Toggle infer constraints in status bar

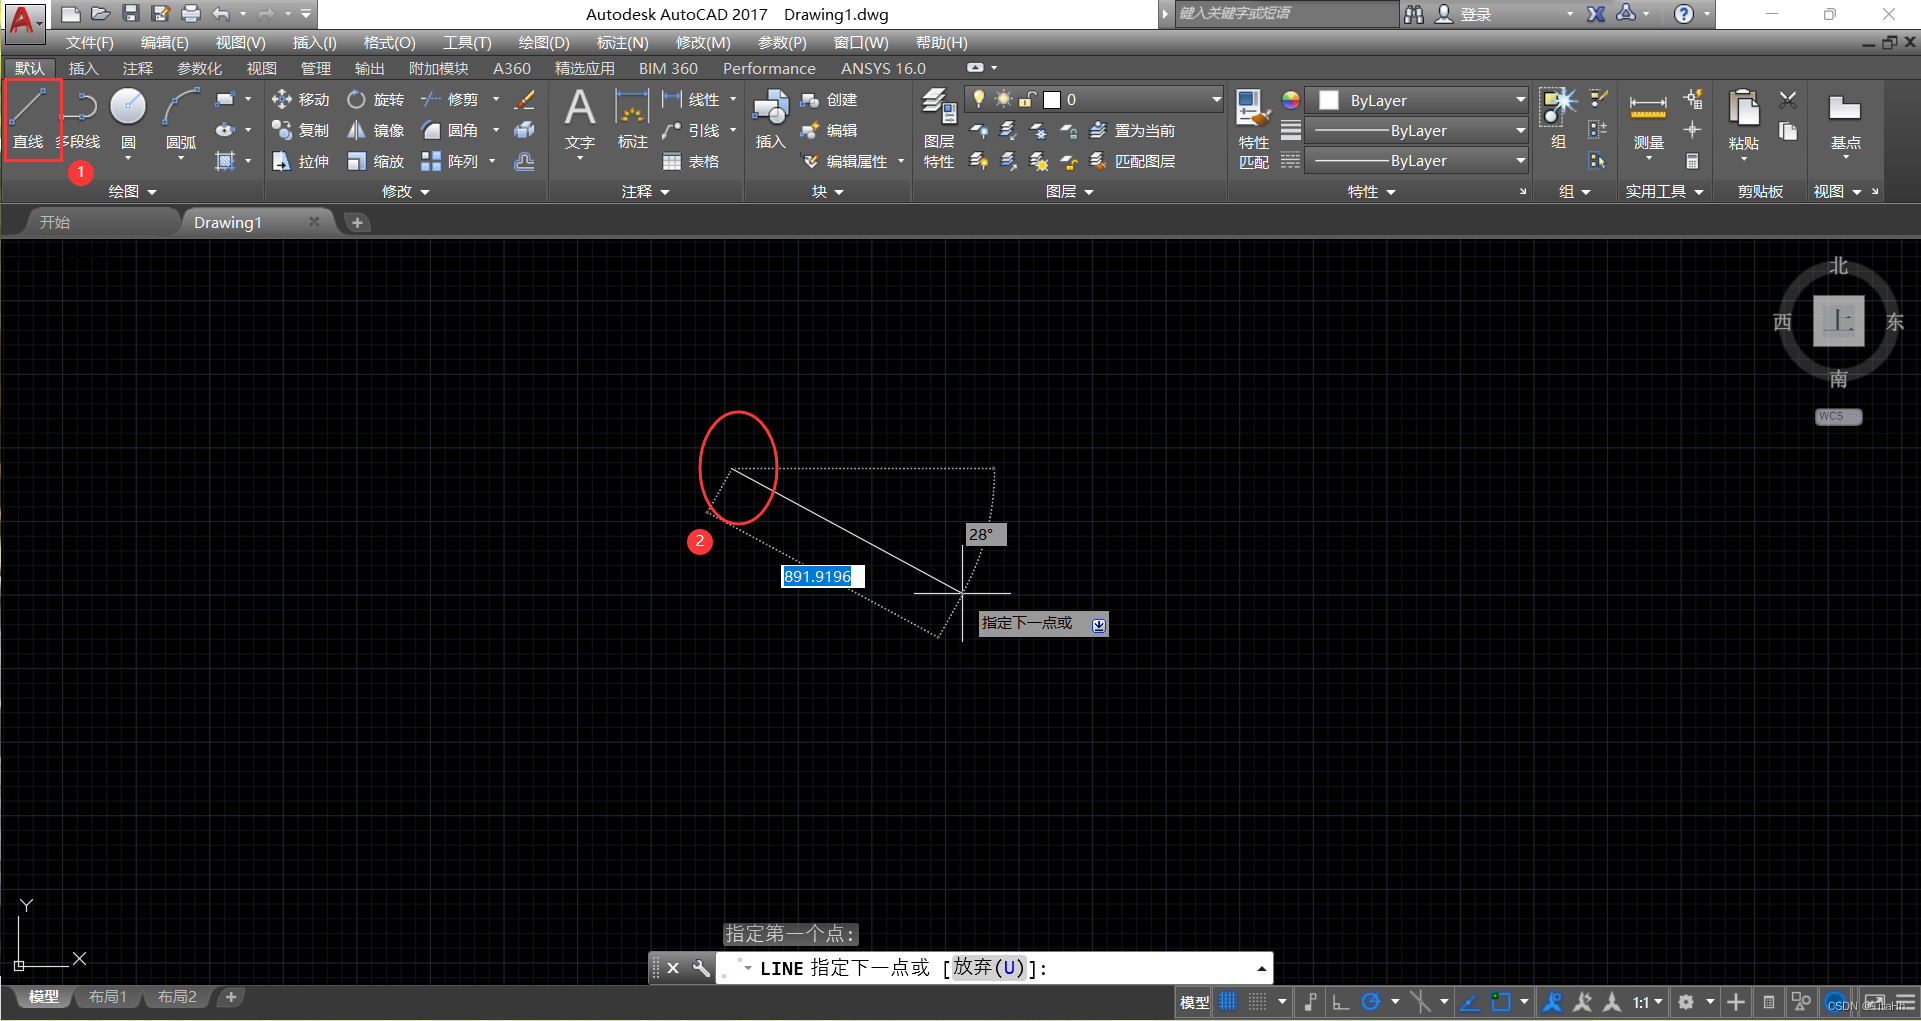(1310, 1001)
